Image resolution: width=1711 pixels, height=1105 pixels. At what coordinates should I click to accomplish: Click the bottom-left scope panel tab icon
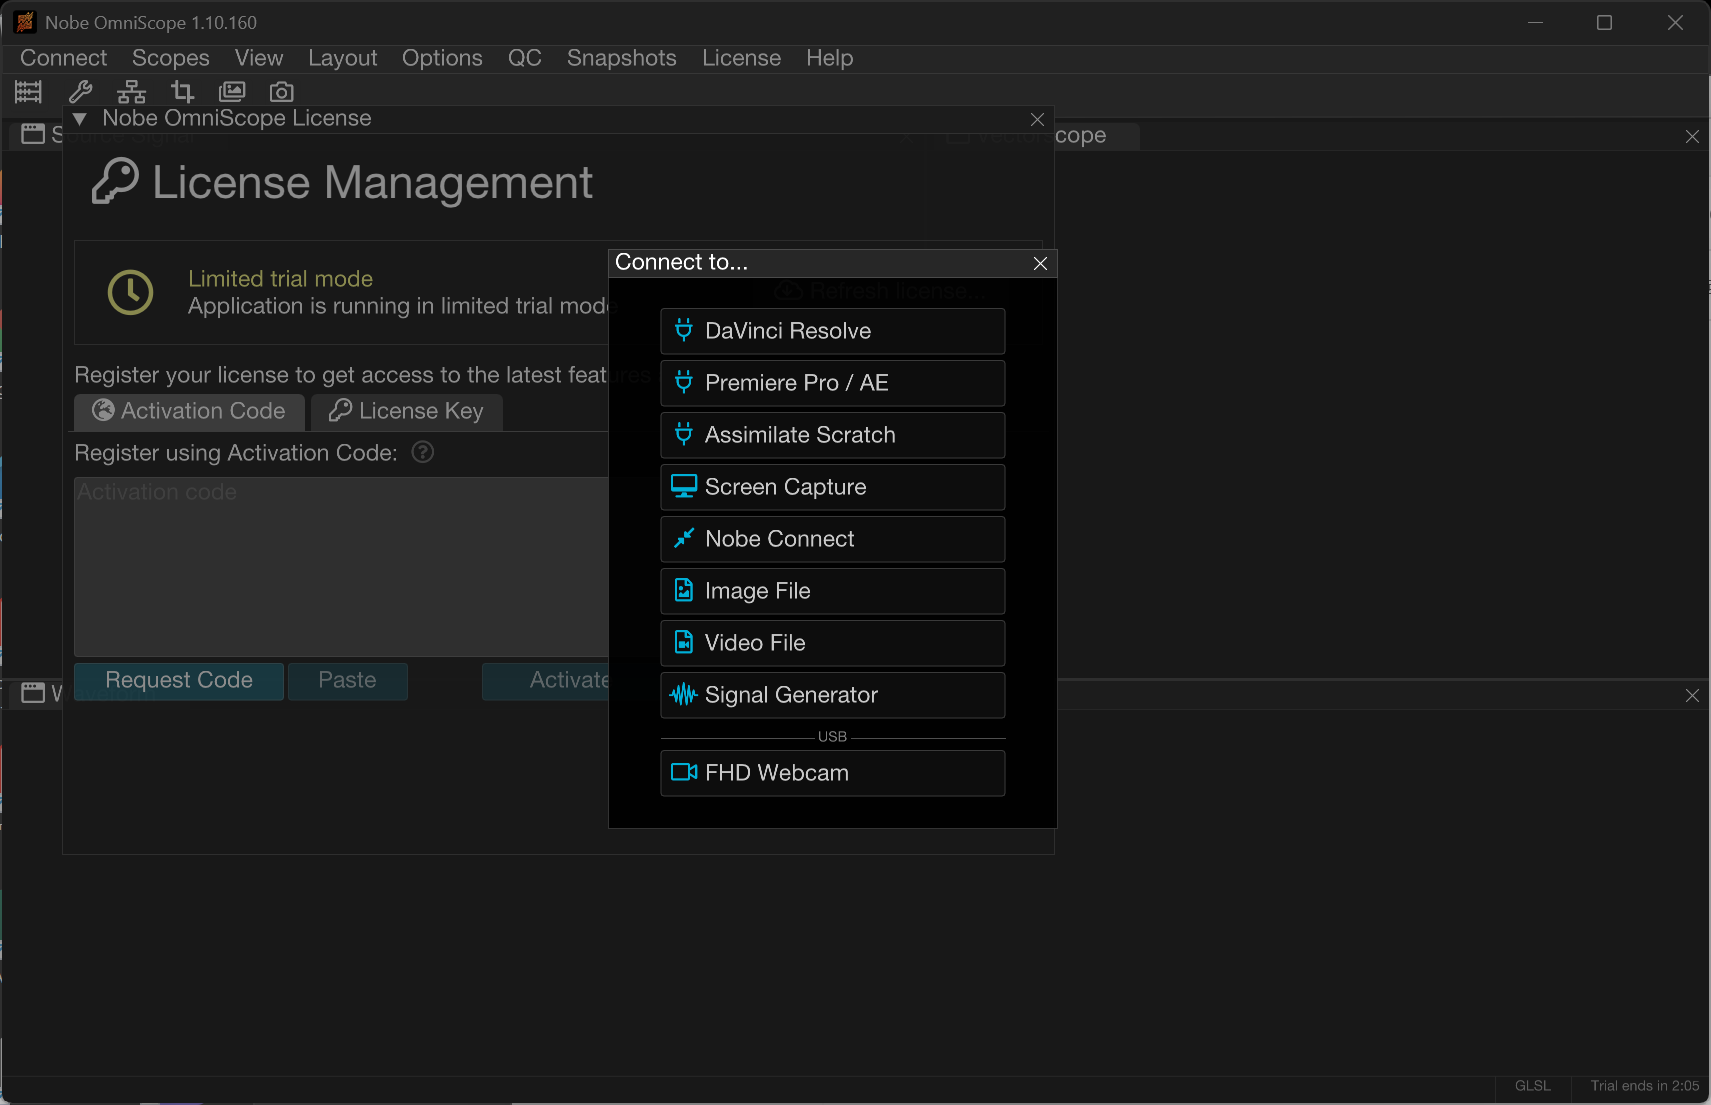[x=33, y=693]
